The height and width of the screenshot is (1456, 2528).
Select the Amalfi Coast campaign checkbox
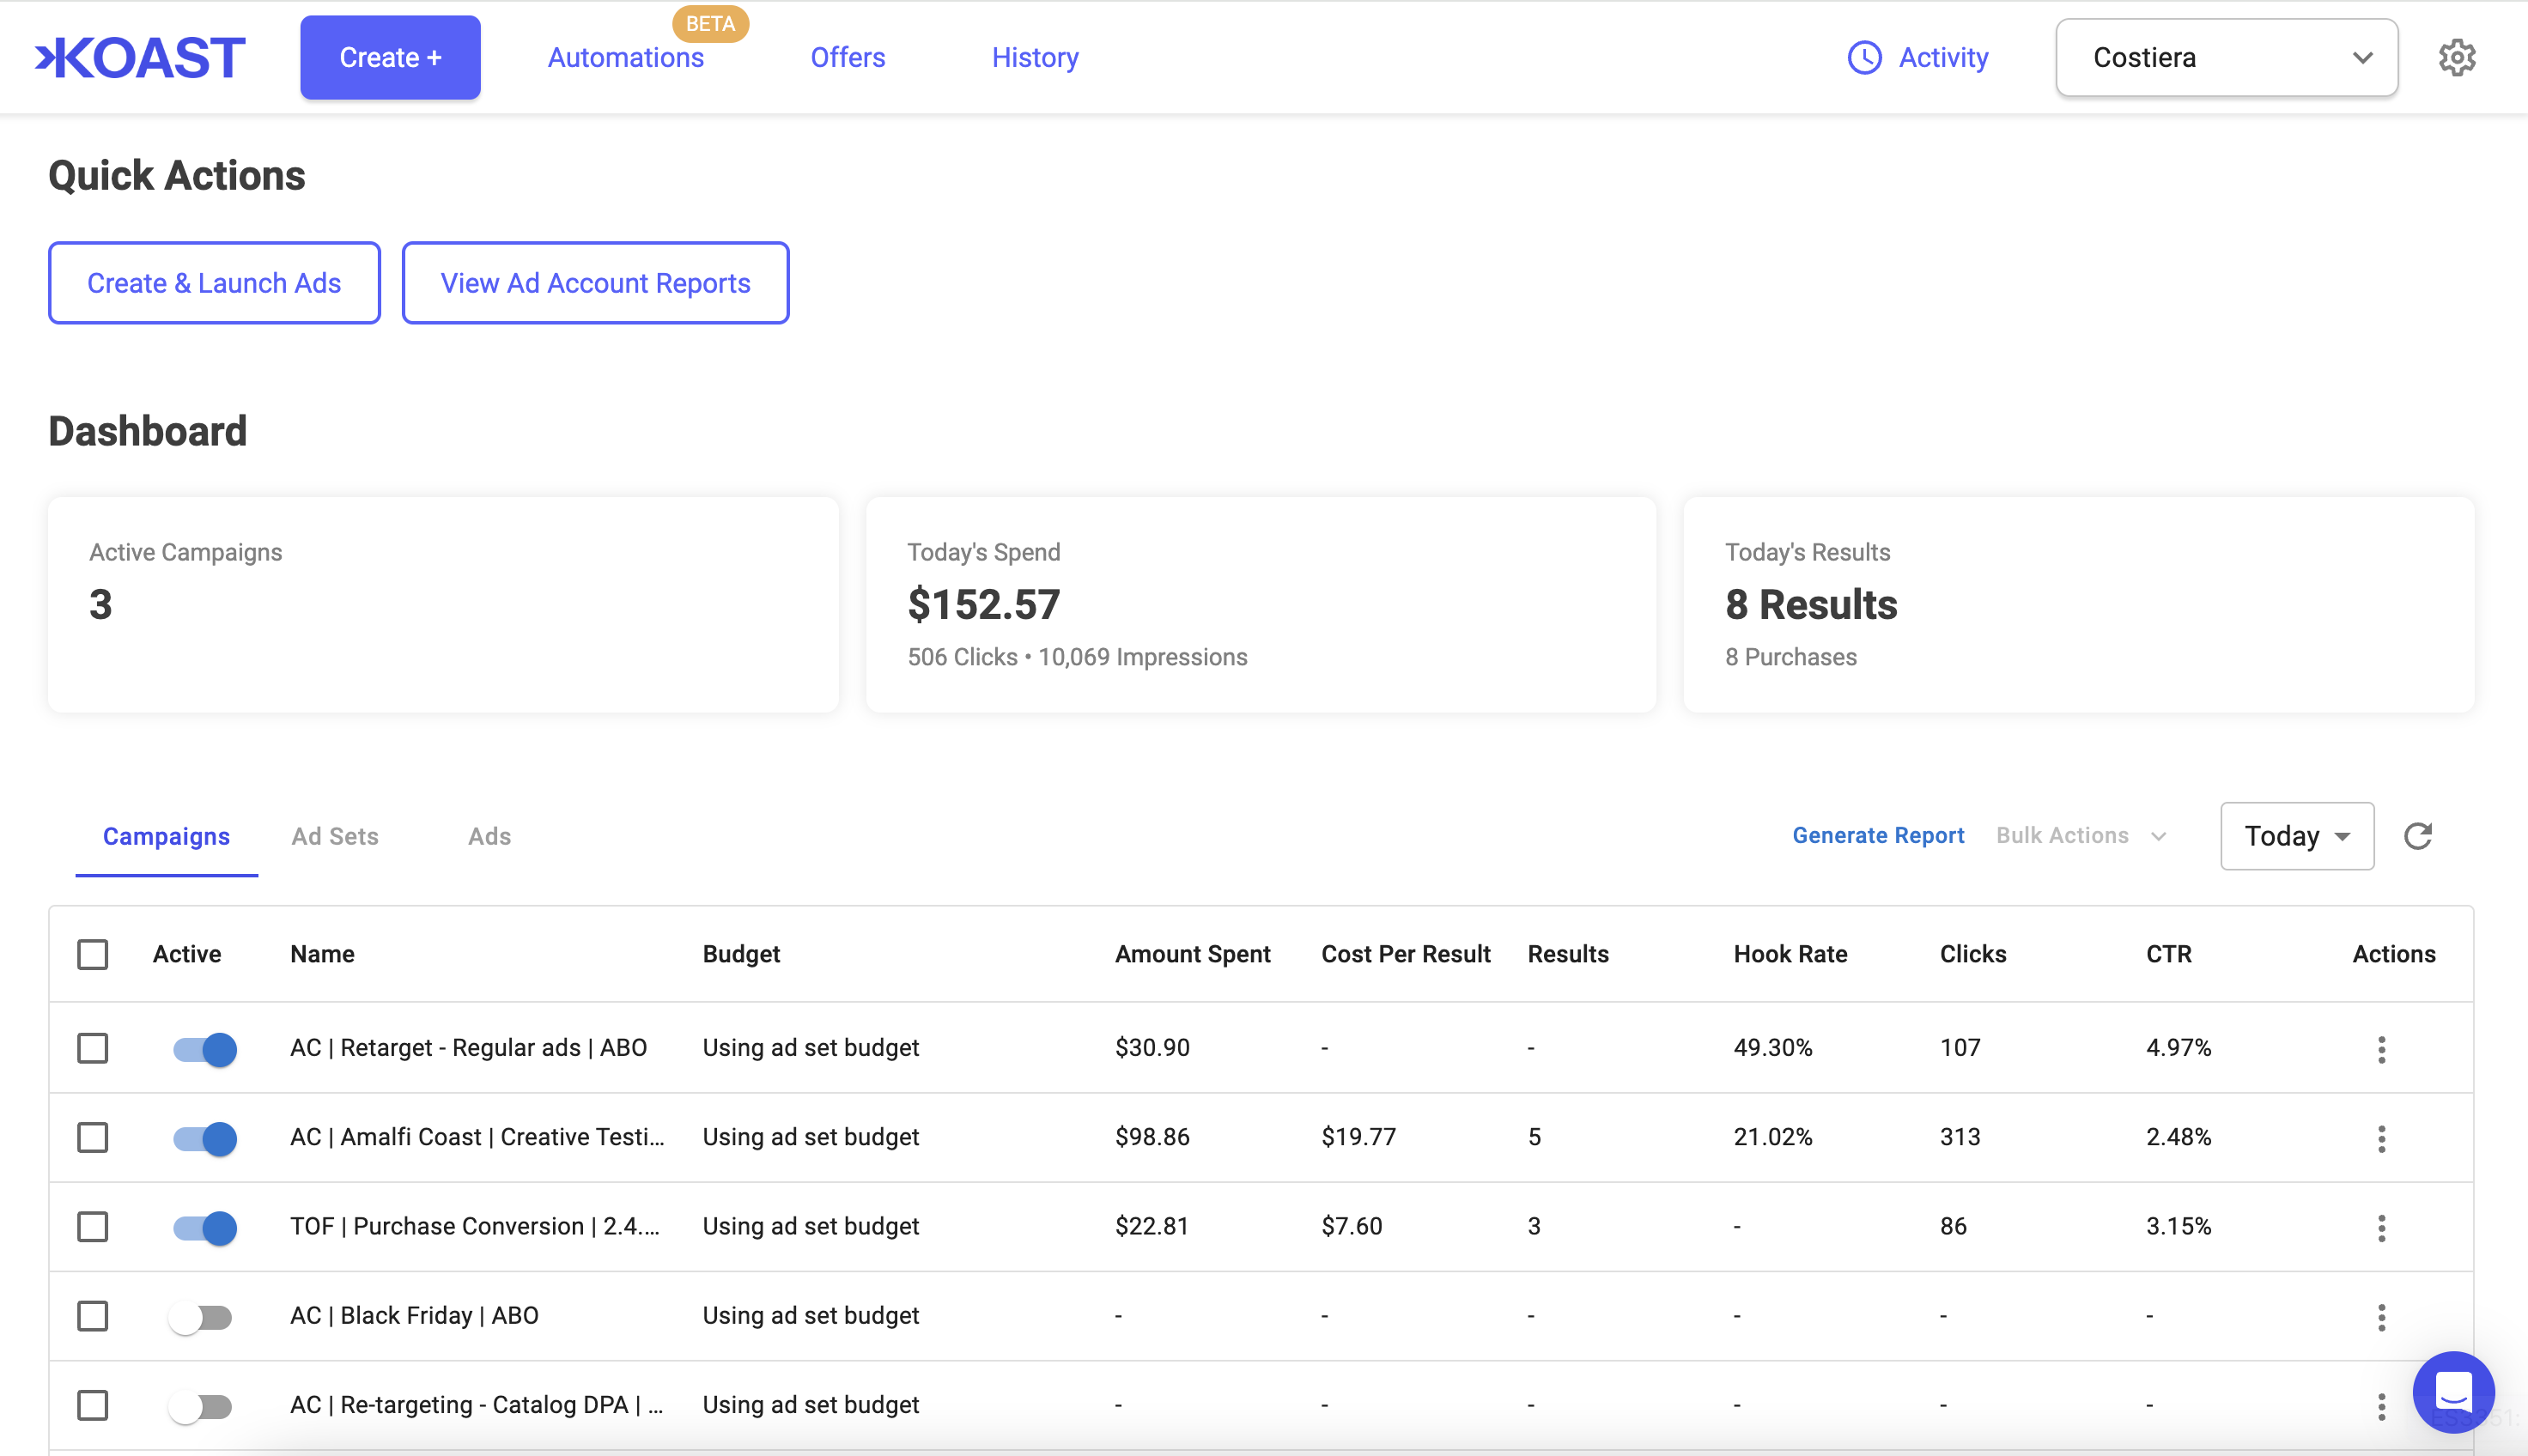tap(93, 1138)
